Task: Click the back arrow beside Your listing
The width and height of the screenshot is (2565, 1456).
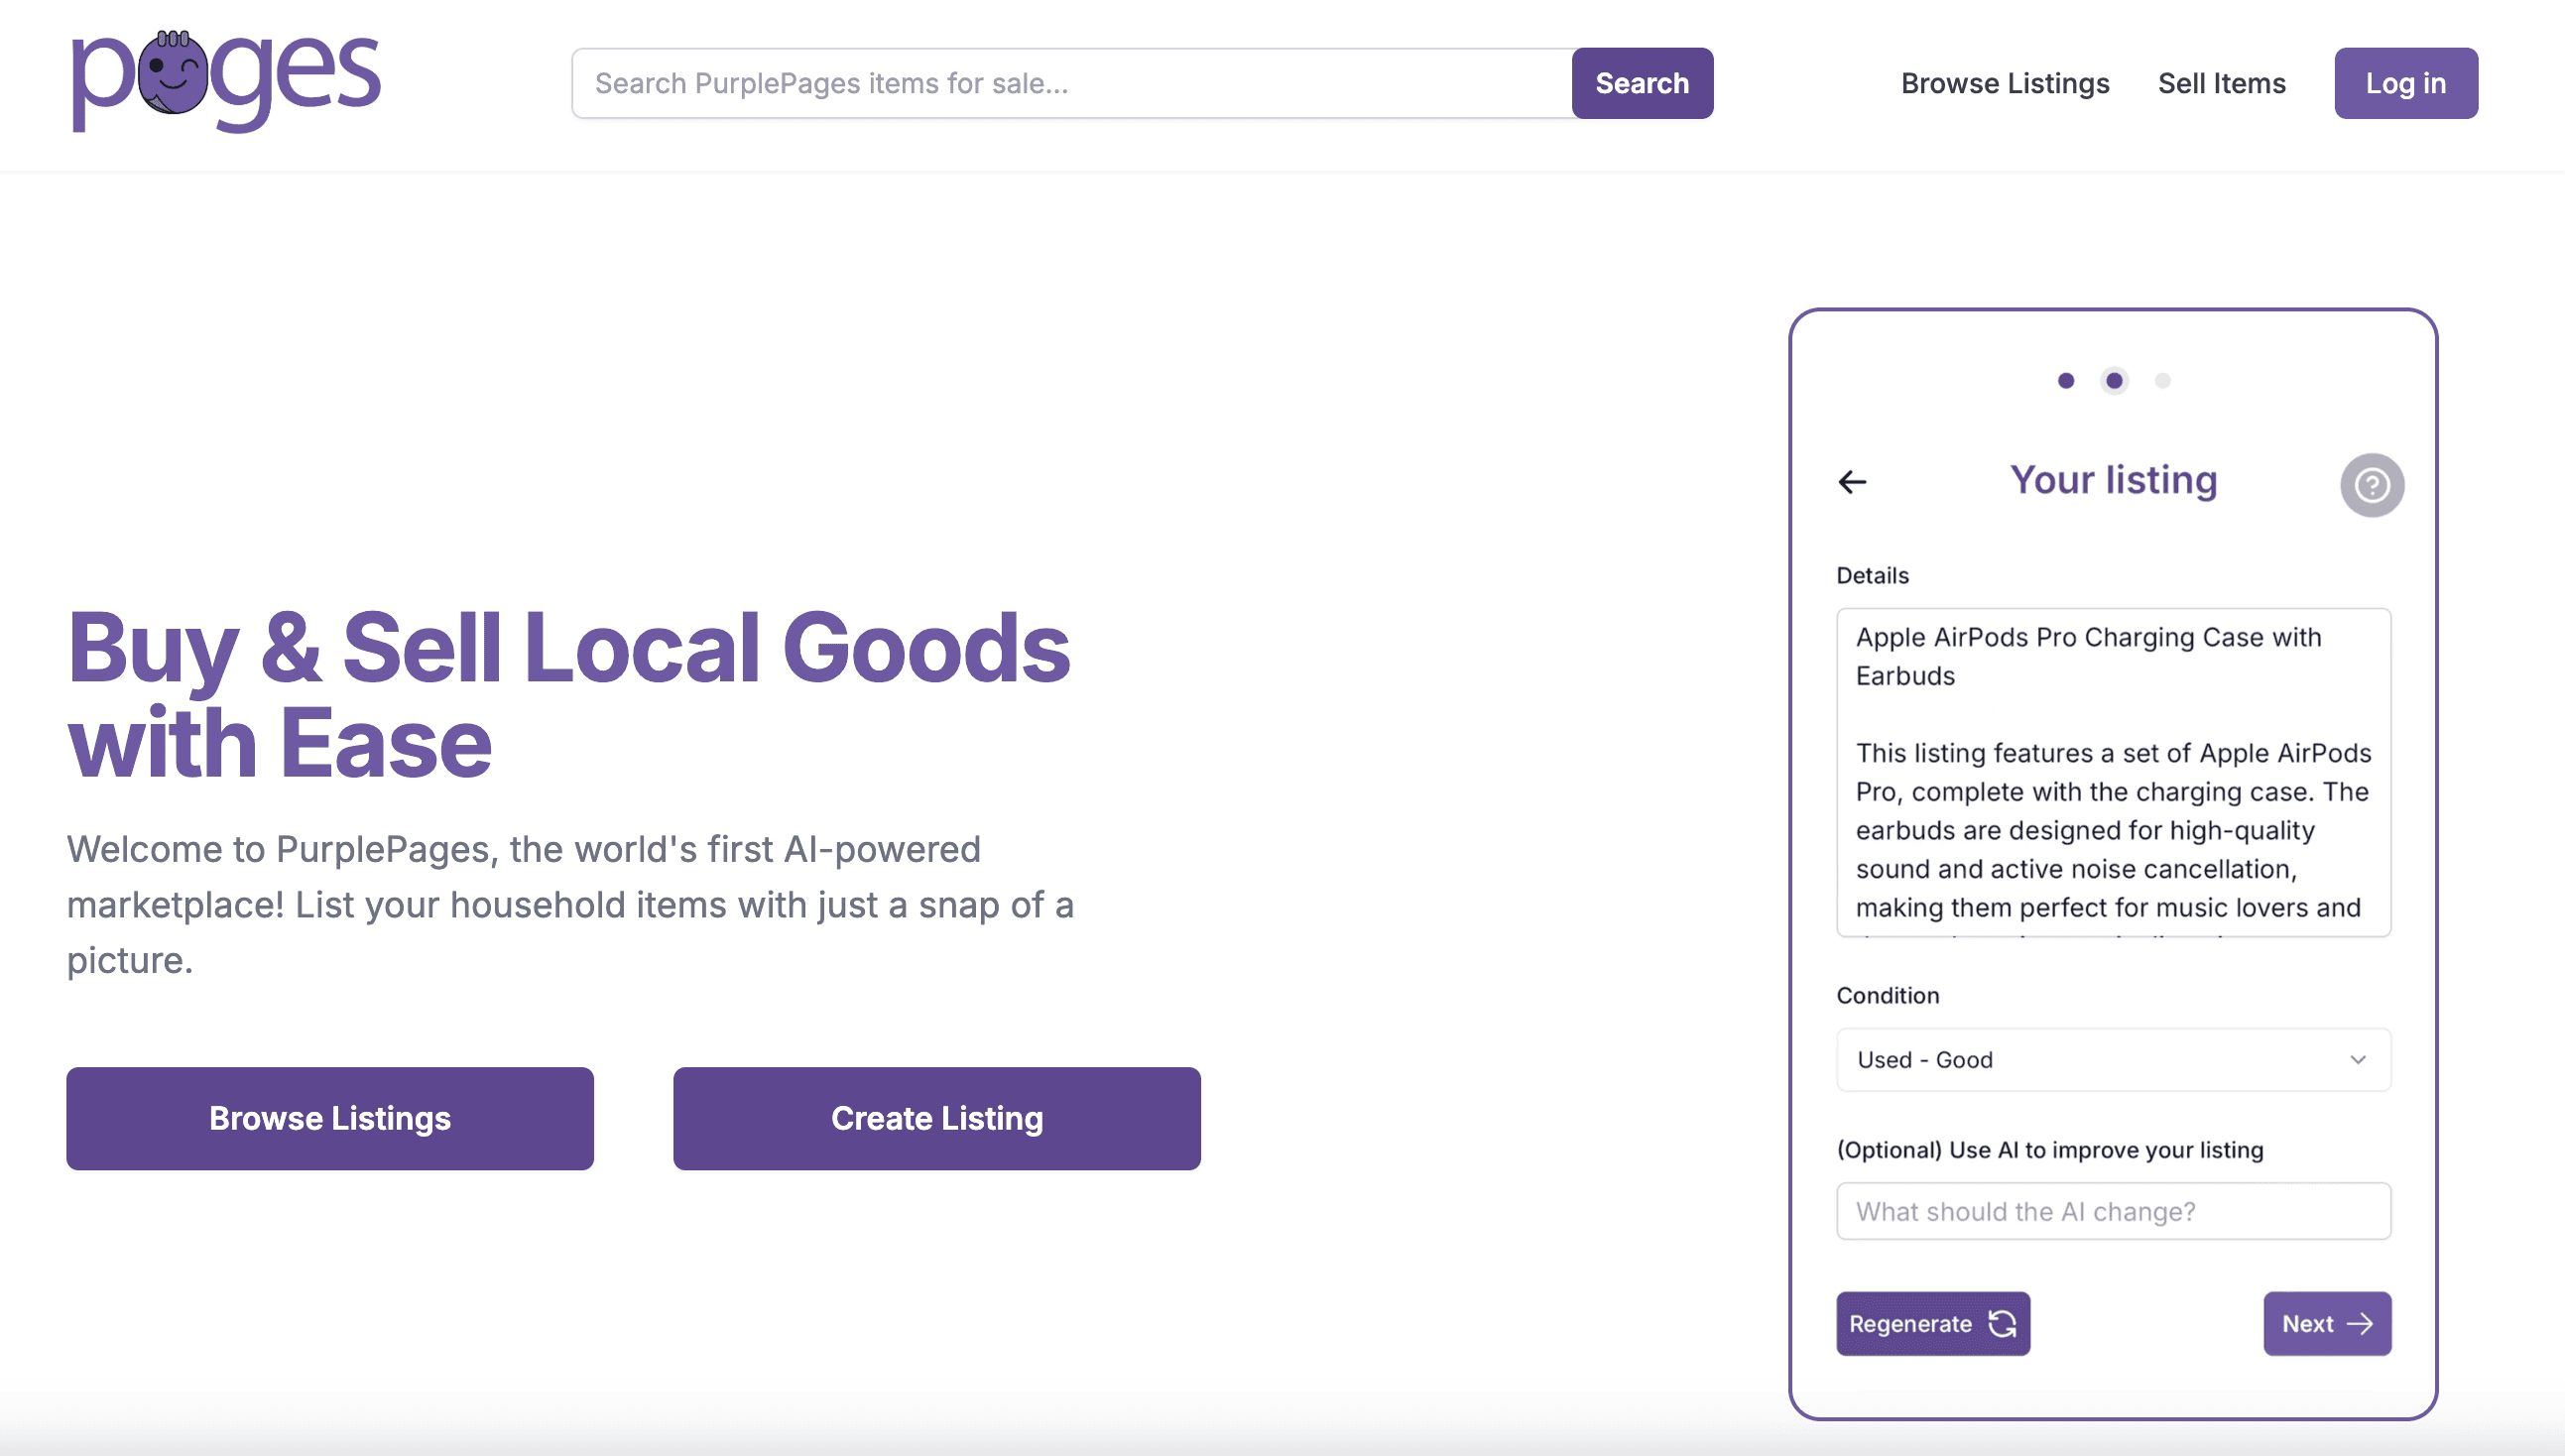Action: (1852, 482)
